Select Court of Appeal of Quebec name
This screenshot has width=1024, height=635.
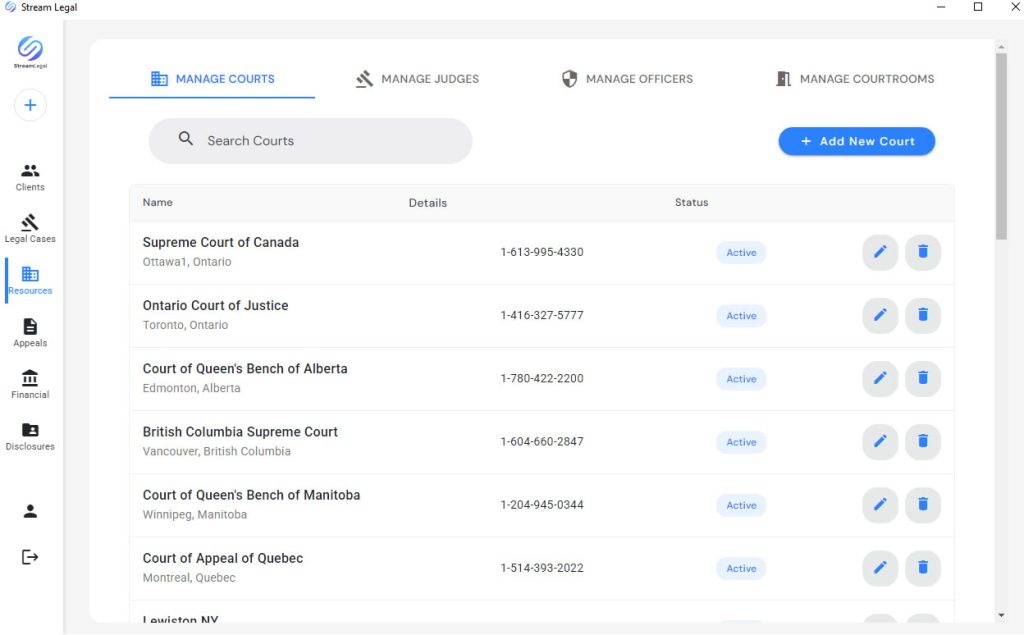click(223, 559)
